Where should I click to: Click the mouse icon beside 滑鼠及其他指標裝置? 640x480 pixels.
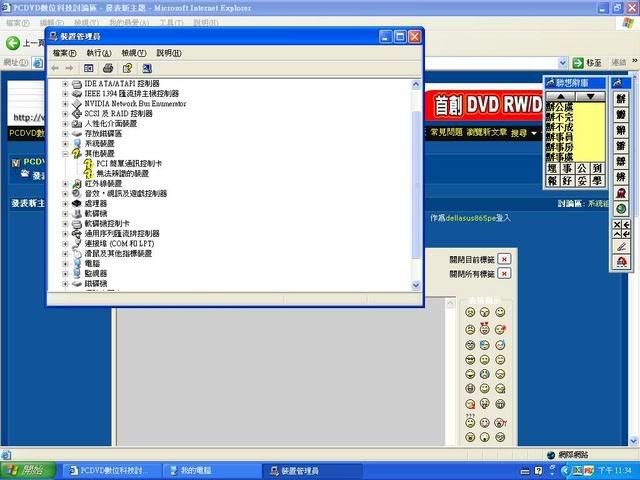coord(77,253)
